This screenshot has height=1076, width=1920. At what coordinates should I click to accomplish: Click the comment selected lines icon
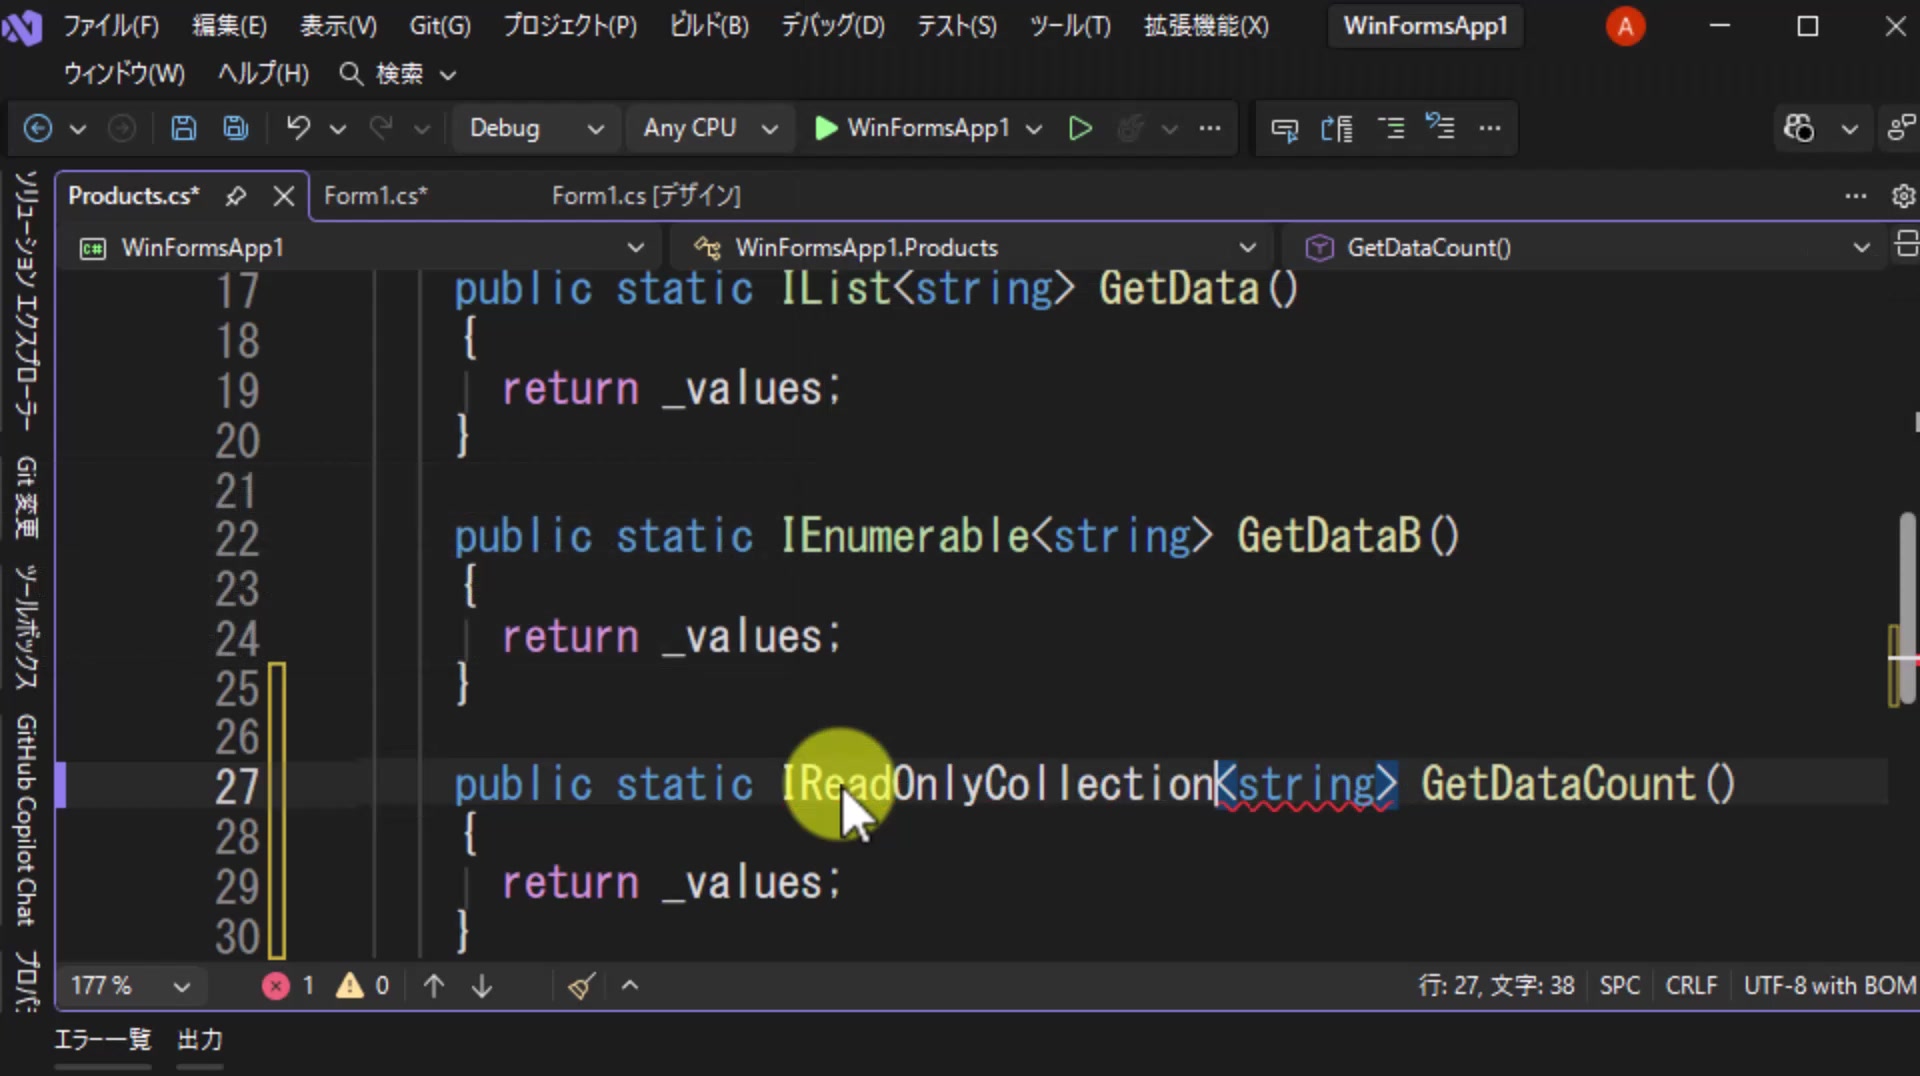point(1391,128)
